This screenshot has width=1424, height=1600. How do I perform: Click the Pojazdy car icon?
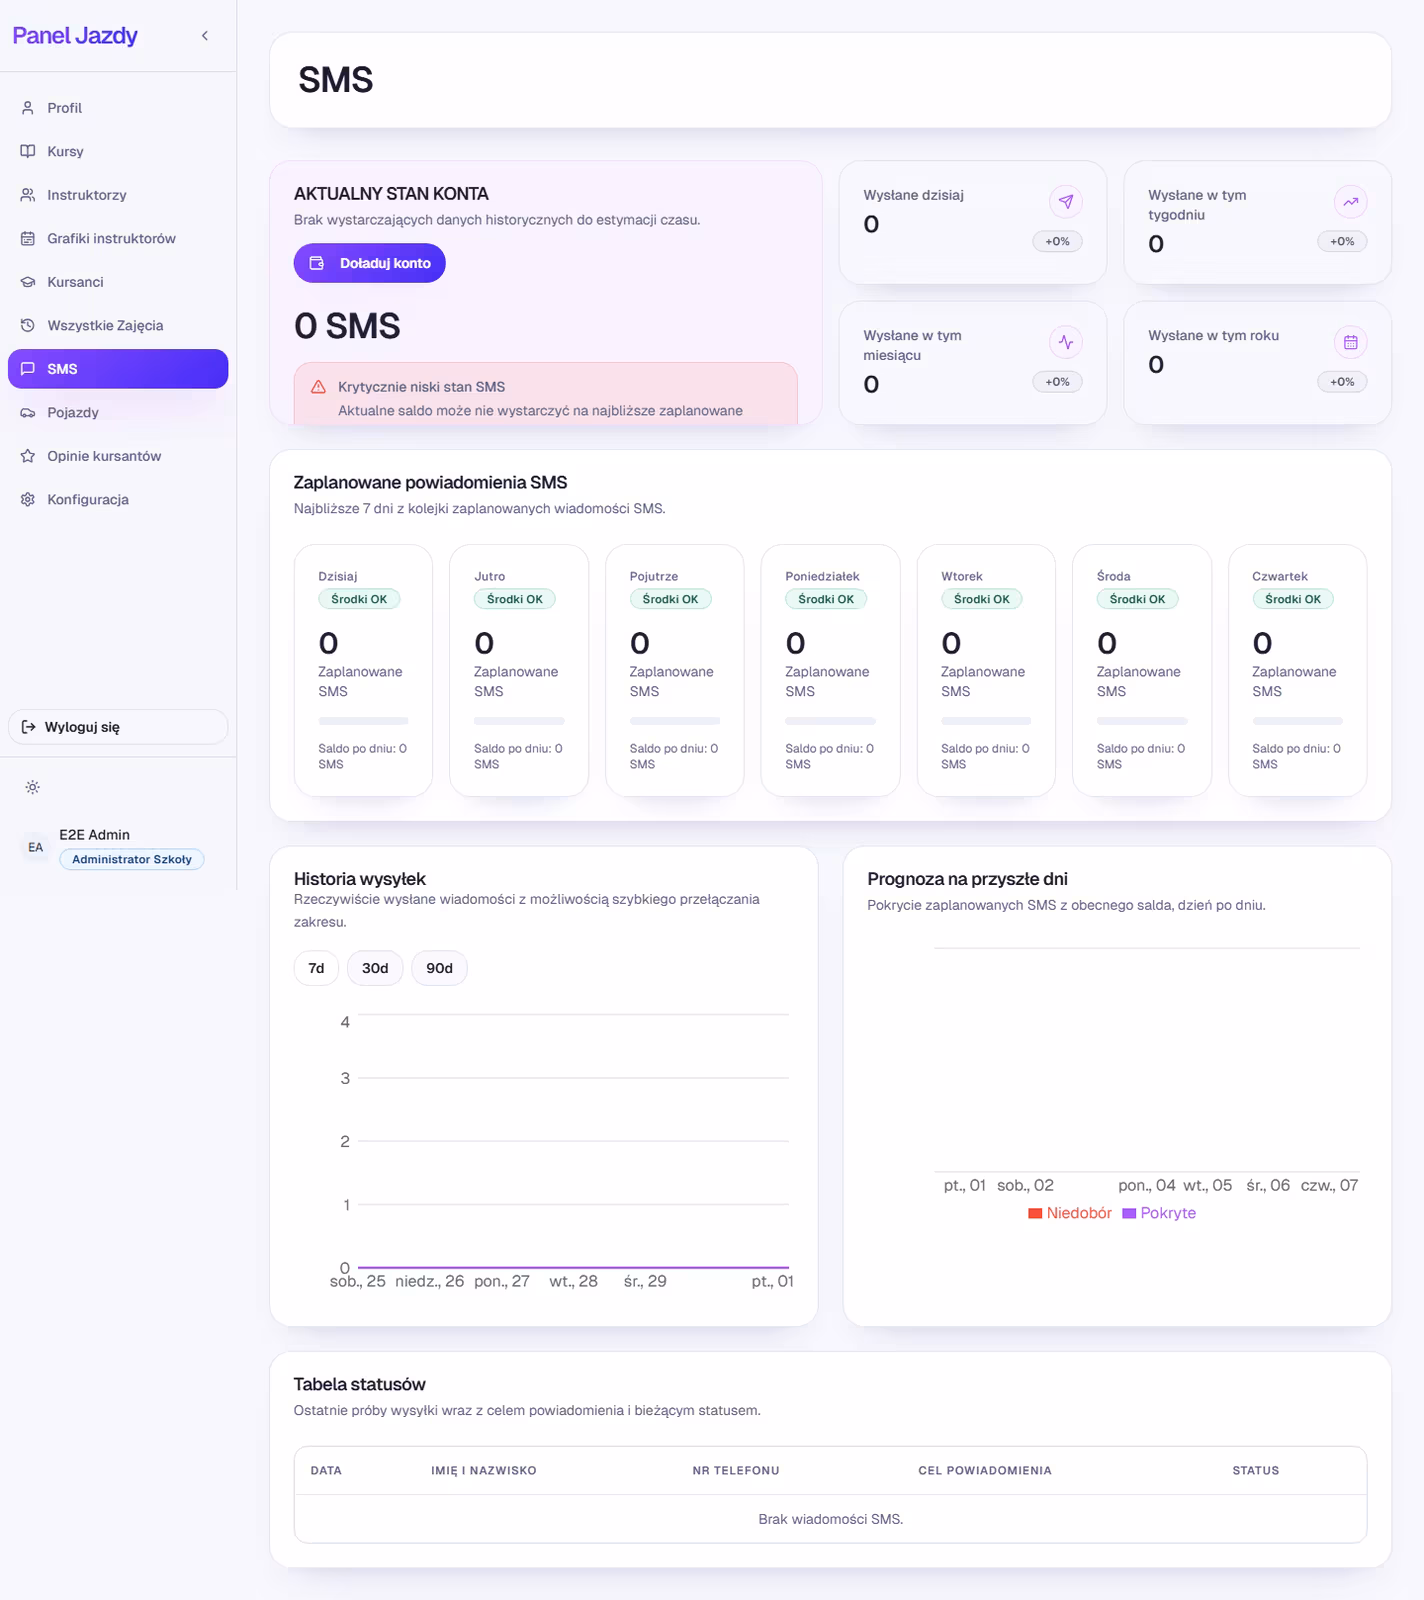click(28, 412)
